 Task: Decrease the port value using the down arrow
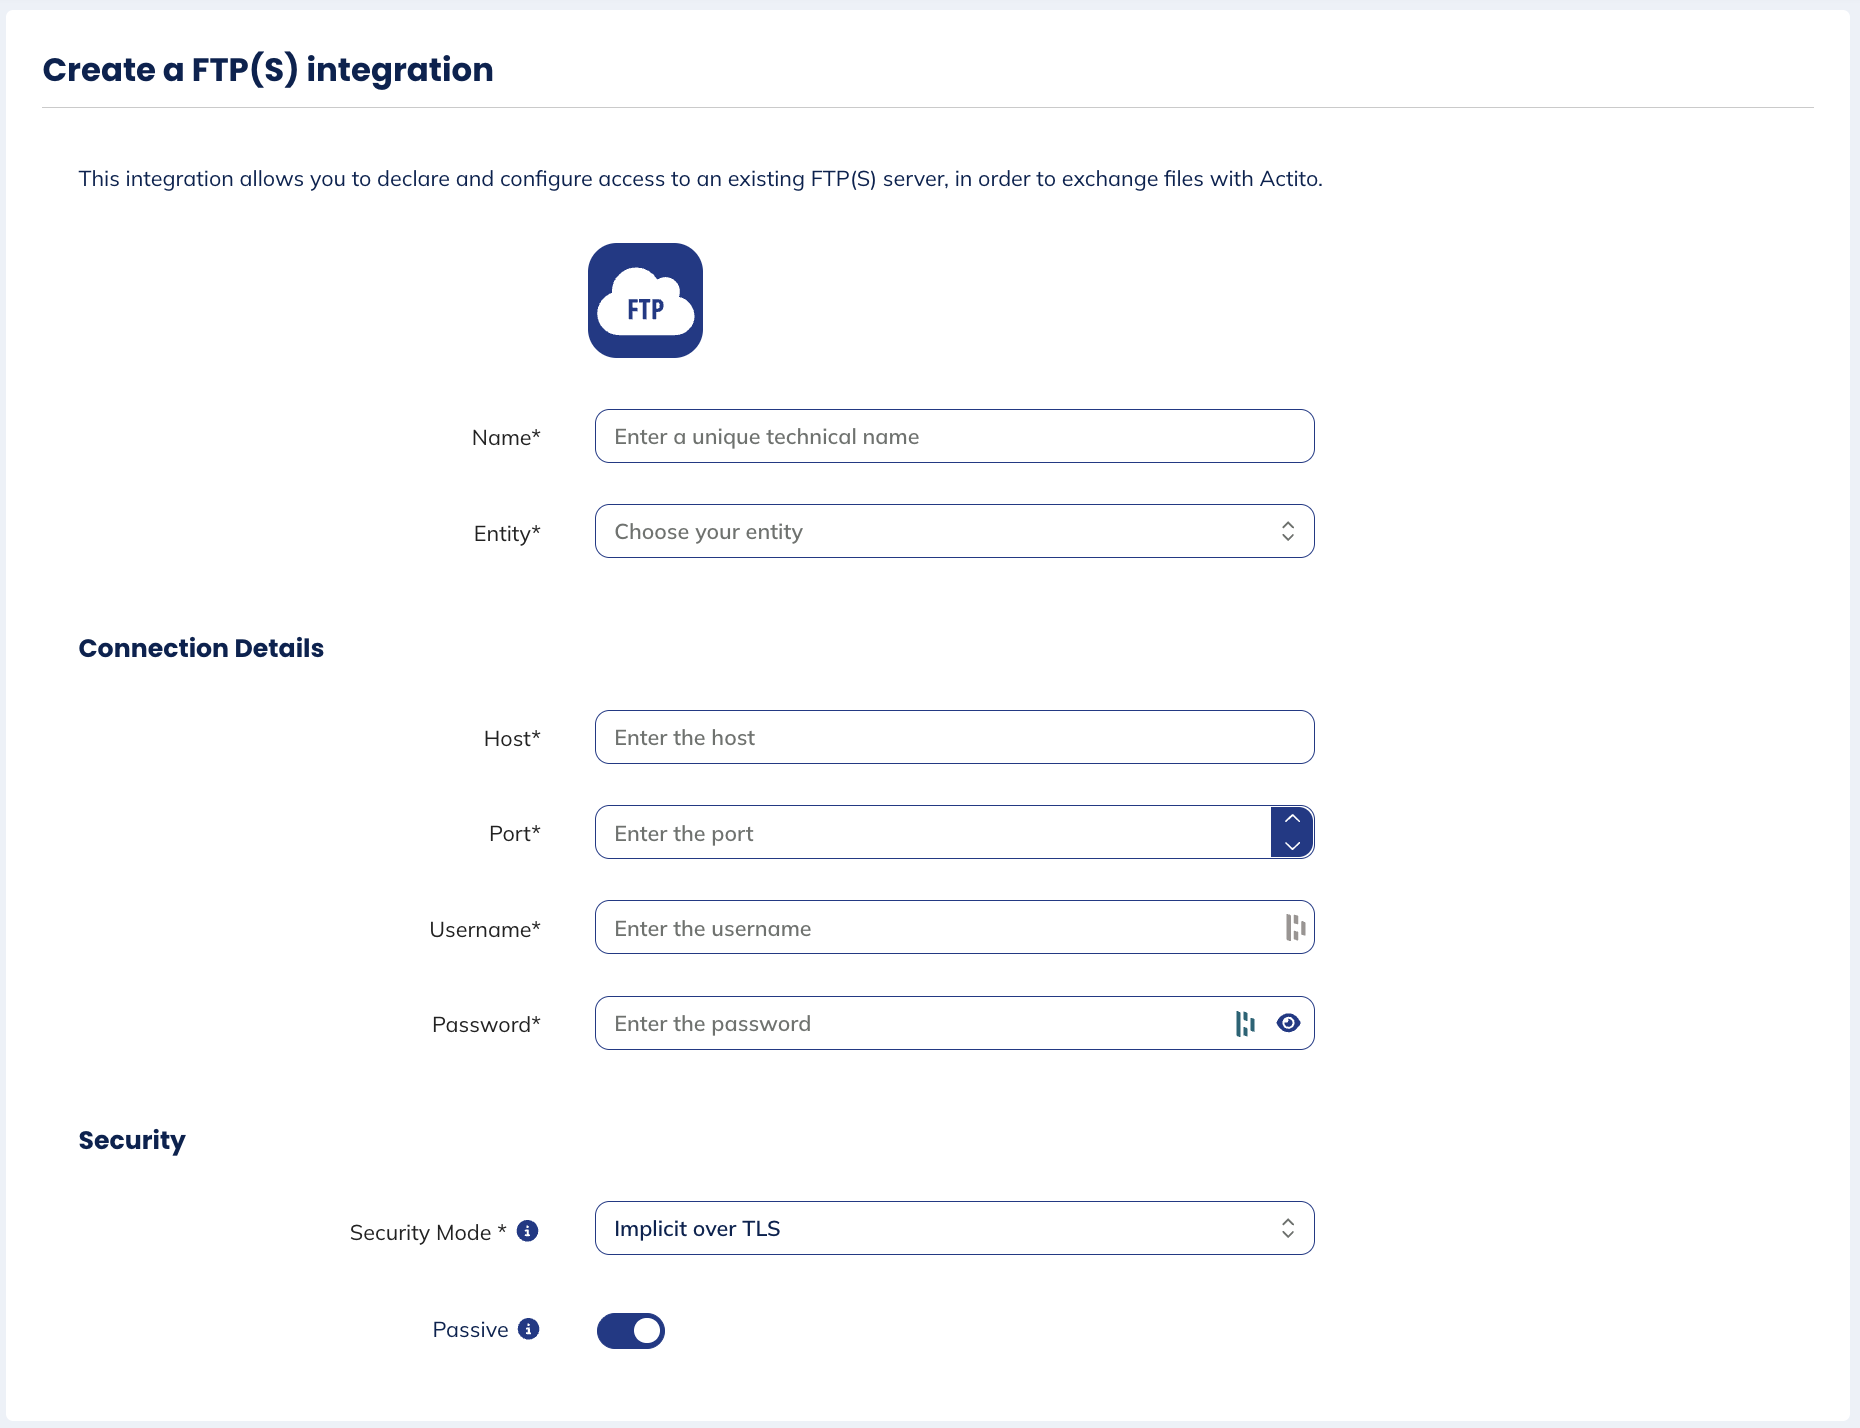(1293, 846)
